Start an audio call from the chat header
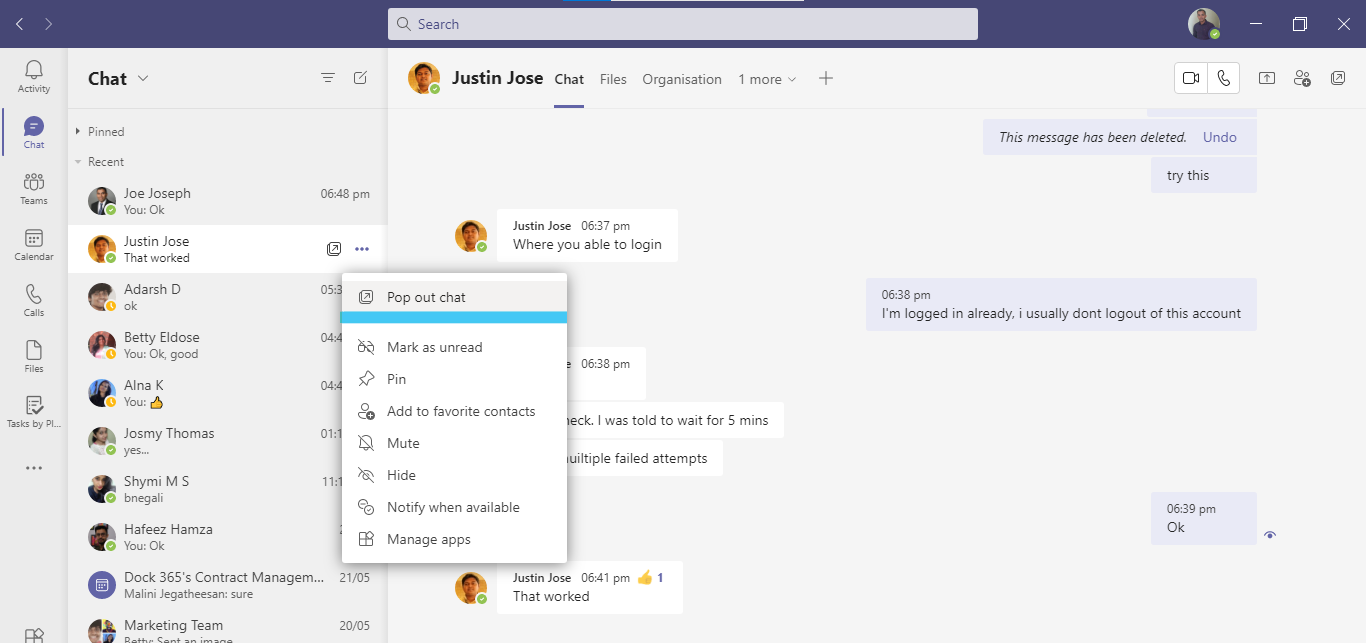Viewport: 1366px width, 643px height. click(x=1224, y=77)
